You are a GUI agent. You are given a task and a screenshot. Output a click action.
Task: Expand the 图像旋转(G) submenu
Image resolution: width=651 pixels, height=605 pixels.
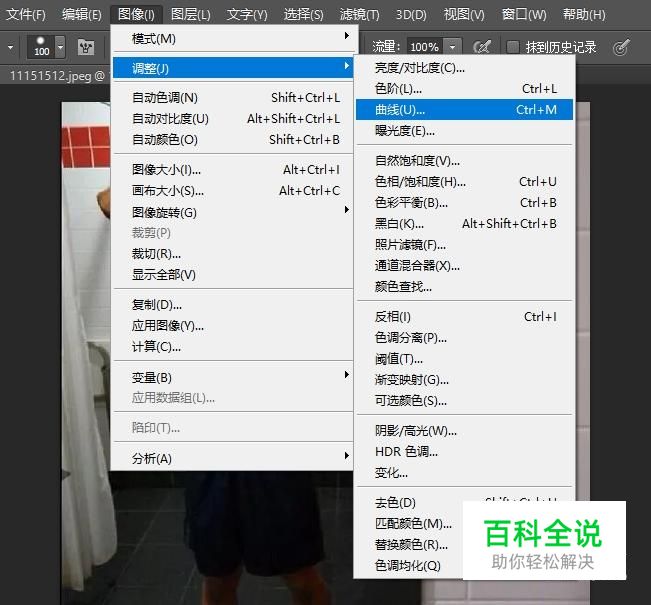pyautogui.click(x=232, y=212)
